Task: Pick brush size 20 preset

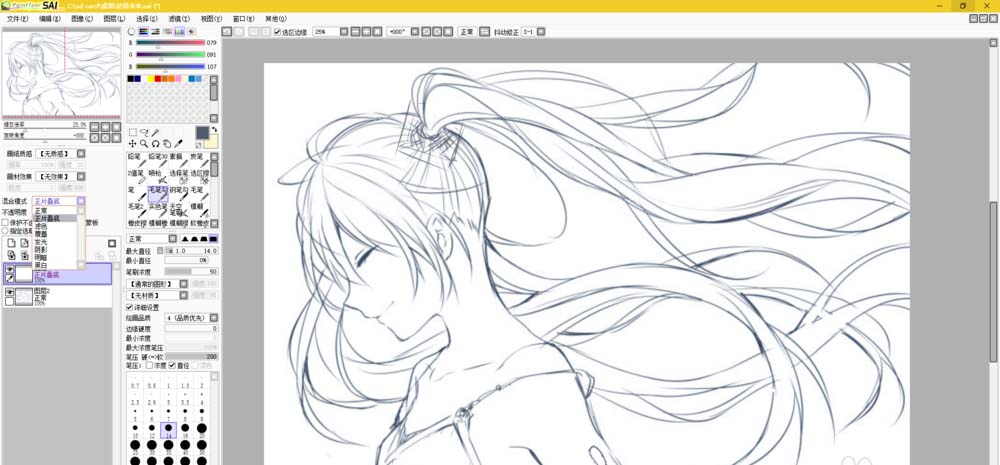Action: (202, 430)
